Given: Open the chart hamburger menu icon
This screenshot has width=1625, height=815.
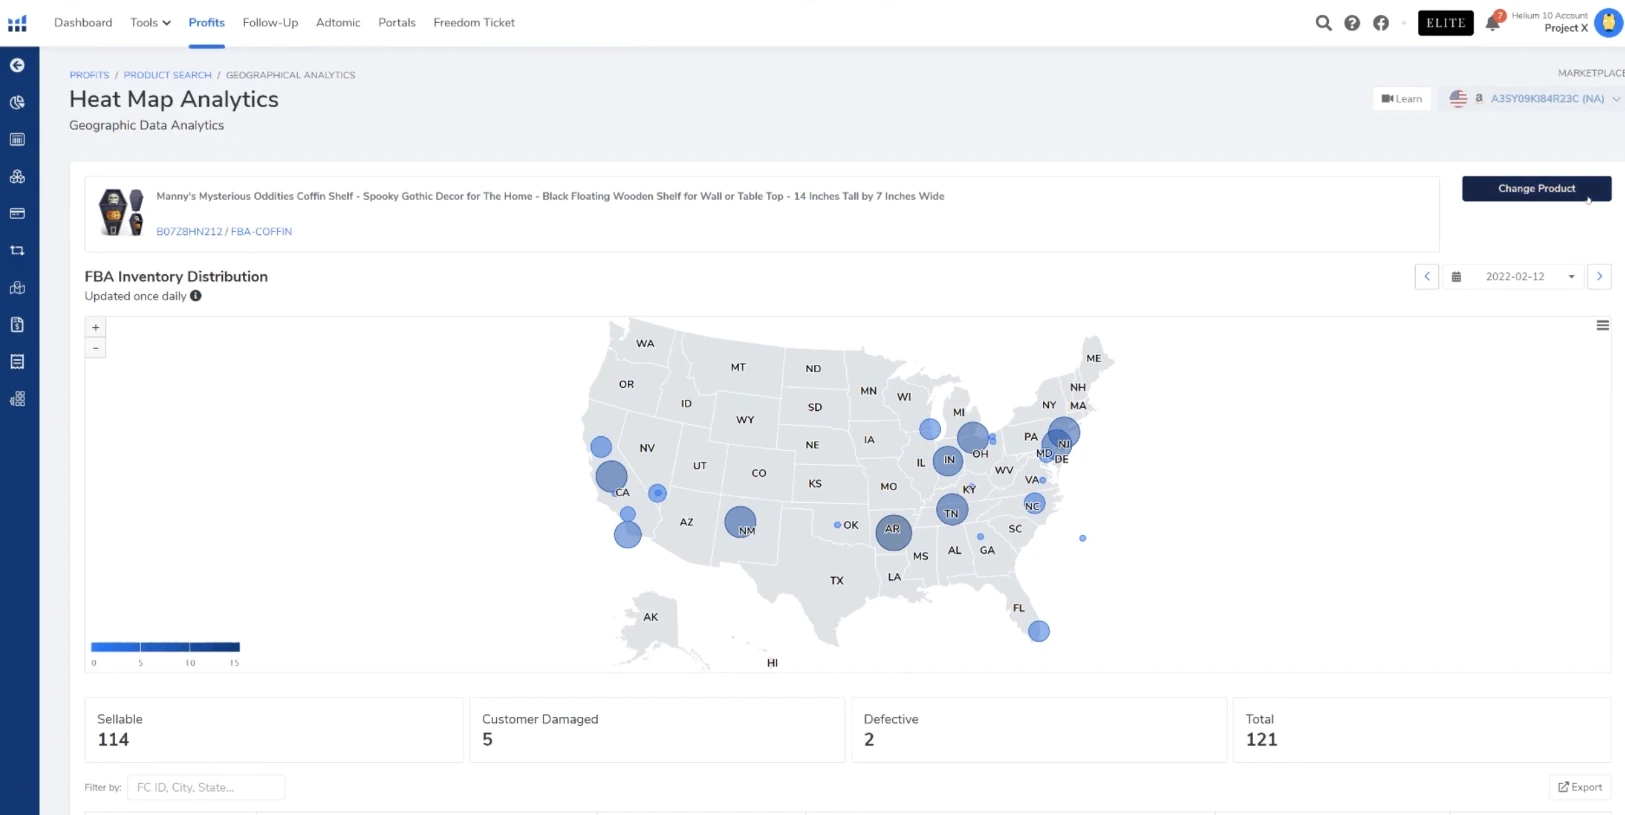Looking at the screenshot, I should pyautogui.click(x=1602, y=325).
